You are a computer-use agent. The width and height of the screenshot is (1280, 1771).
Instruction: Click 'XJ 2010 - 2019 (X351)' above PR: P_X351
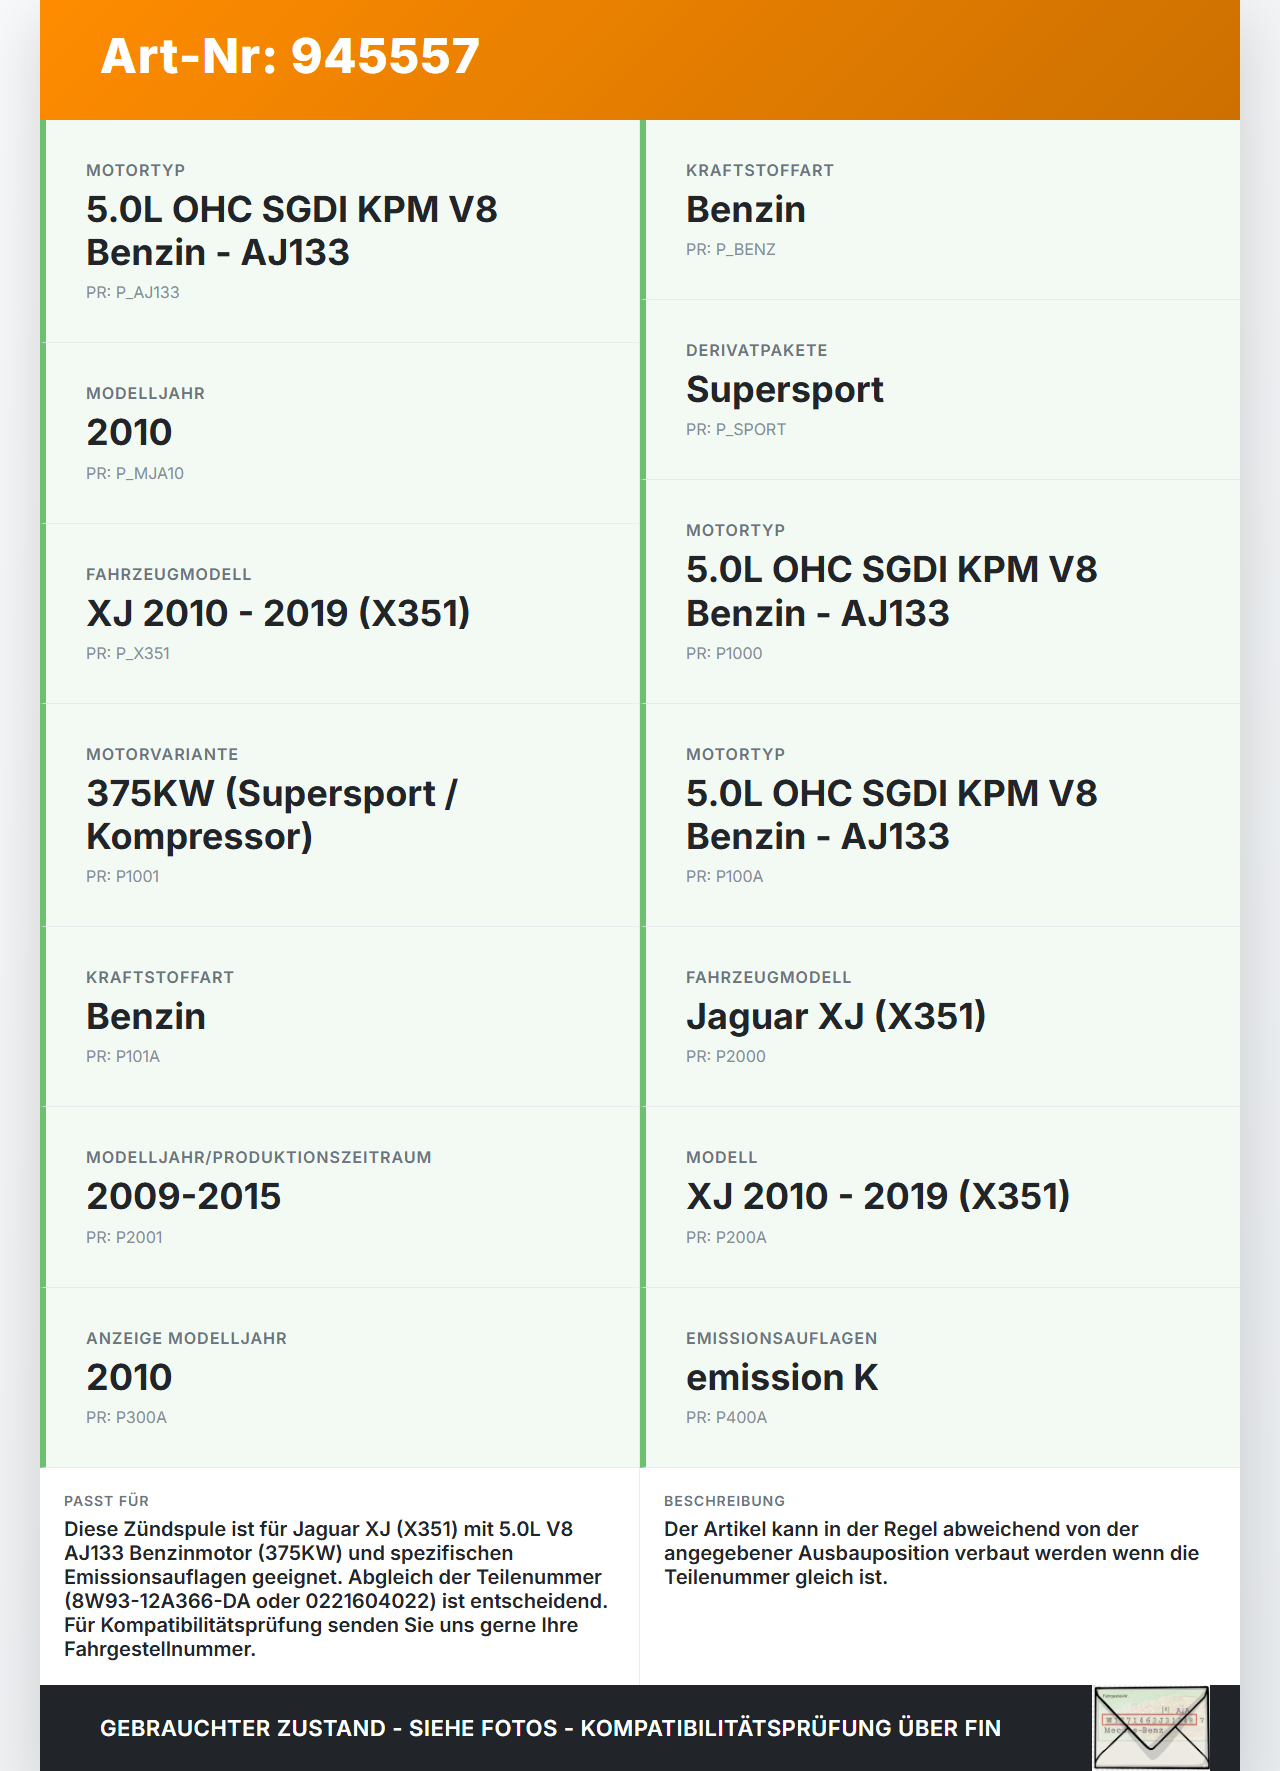278,613
